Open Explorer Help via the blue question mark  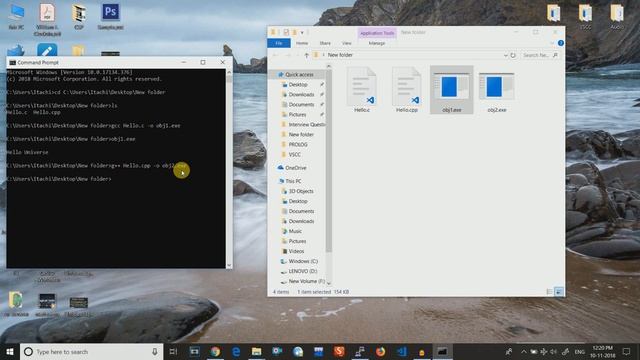pos(561,43)
